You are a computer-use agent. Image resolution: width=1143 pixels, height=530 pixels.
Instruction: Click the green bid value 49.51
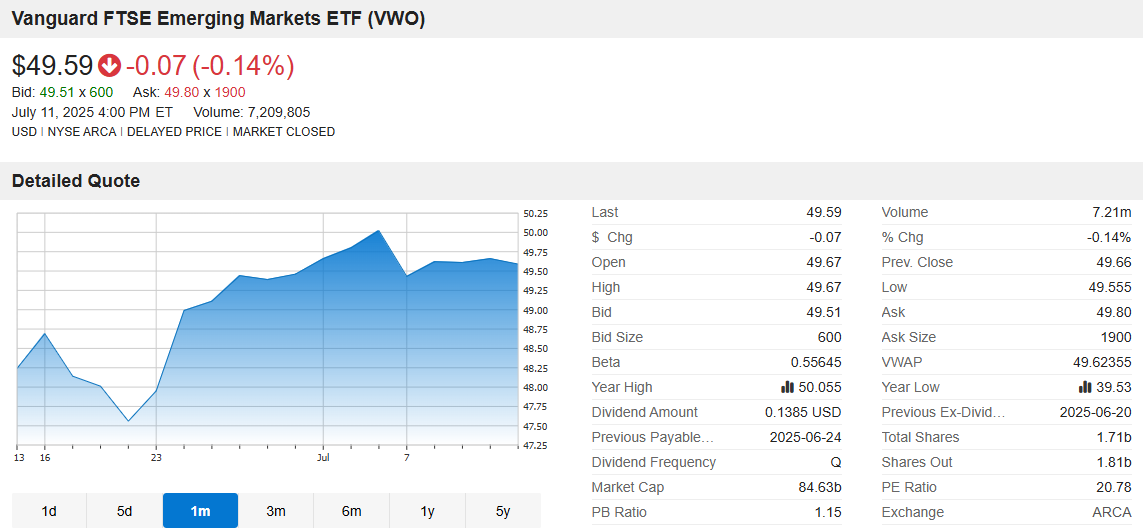pos(58,93)
